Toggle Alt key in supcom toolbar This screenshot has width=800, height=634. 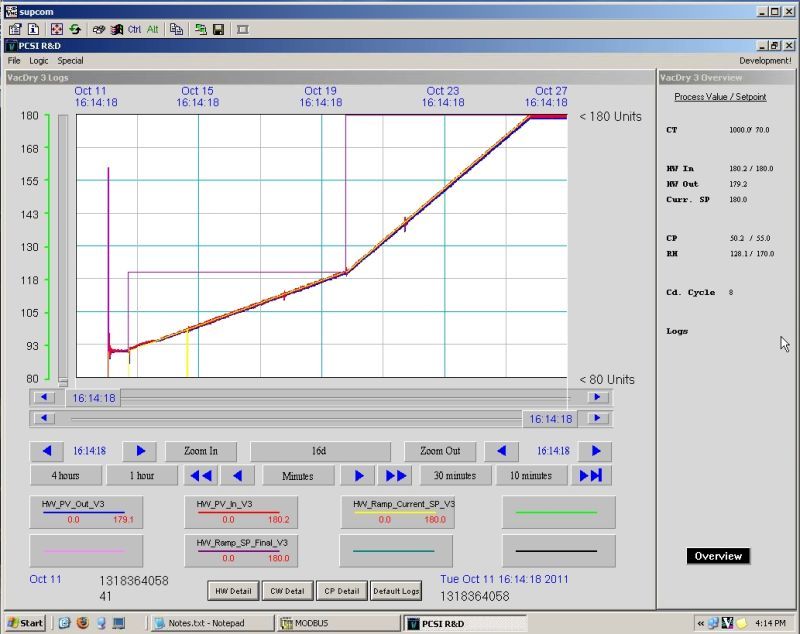pos(153,30)
